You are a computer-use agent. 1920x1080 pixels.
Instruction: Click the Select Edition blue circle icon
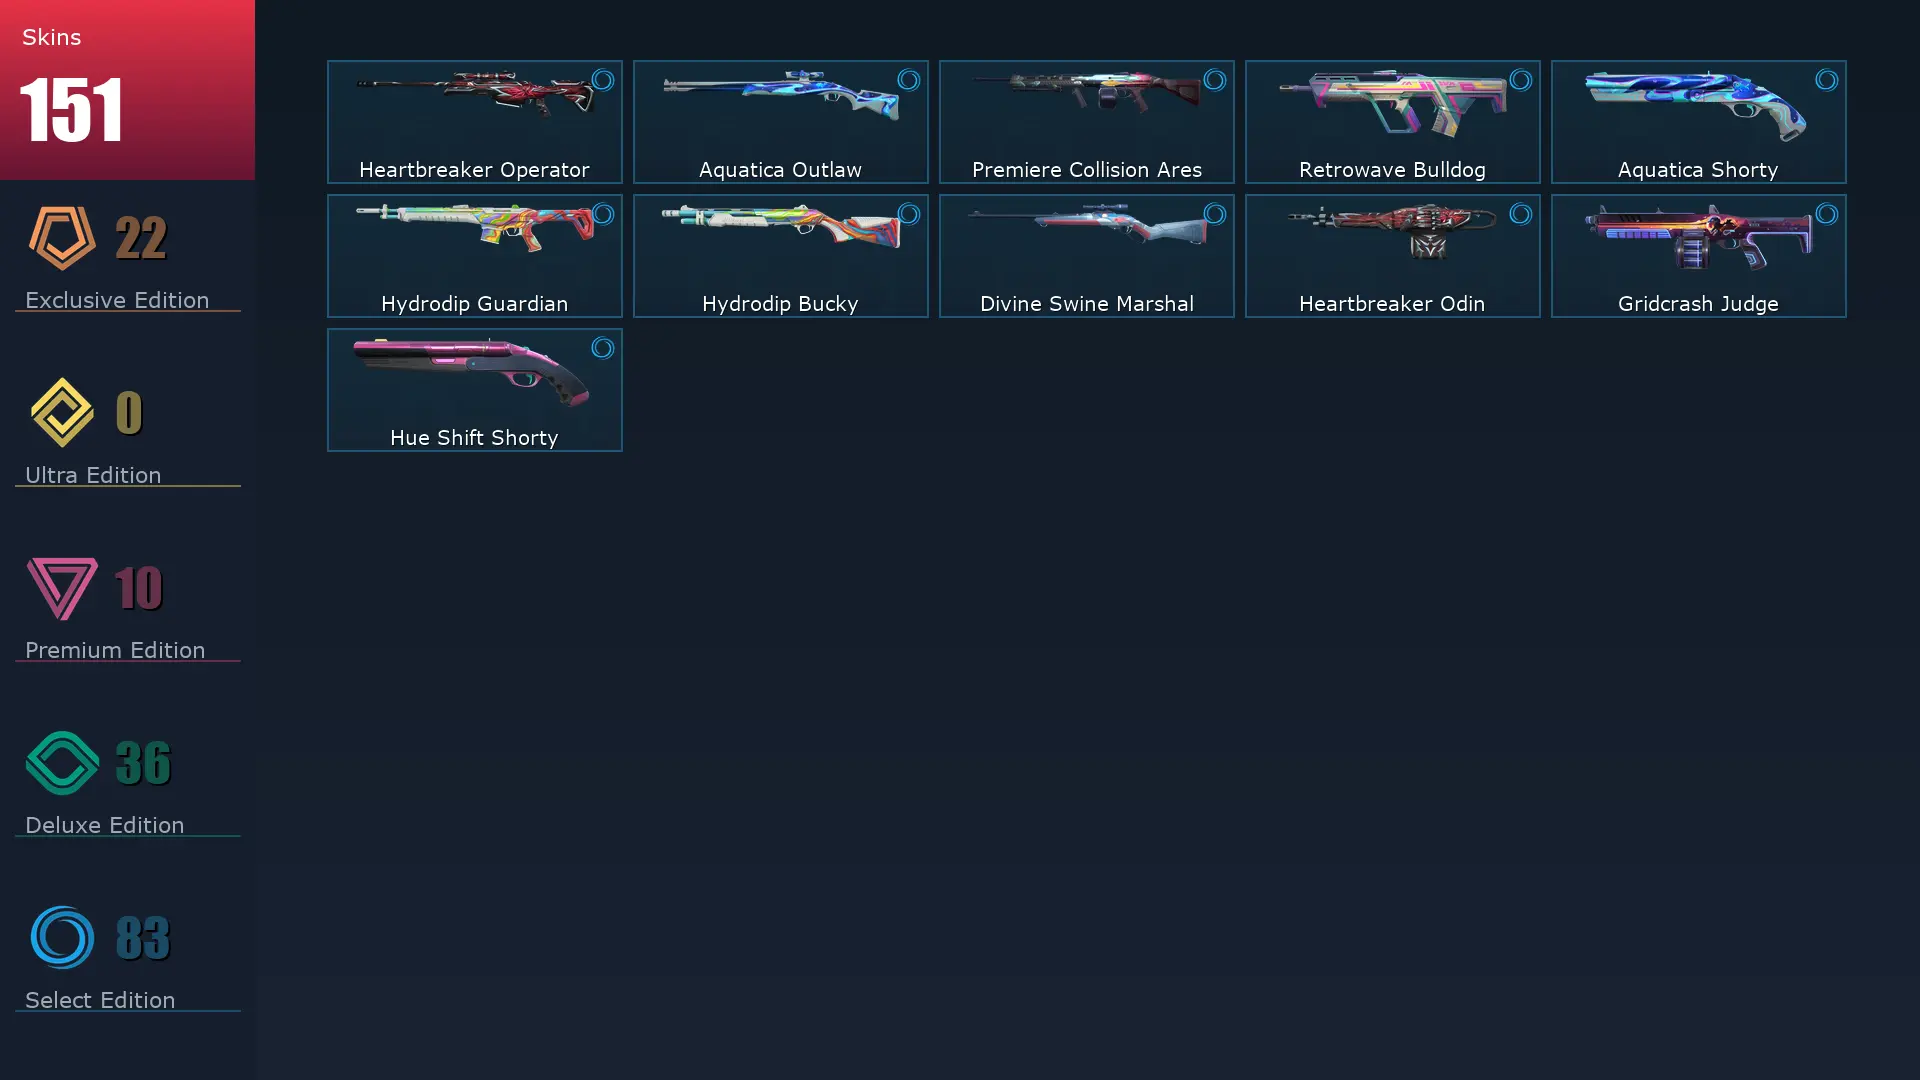[x=62, y=937]
